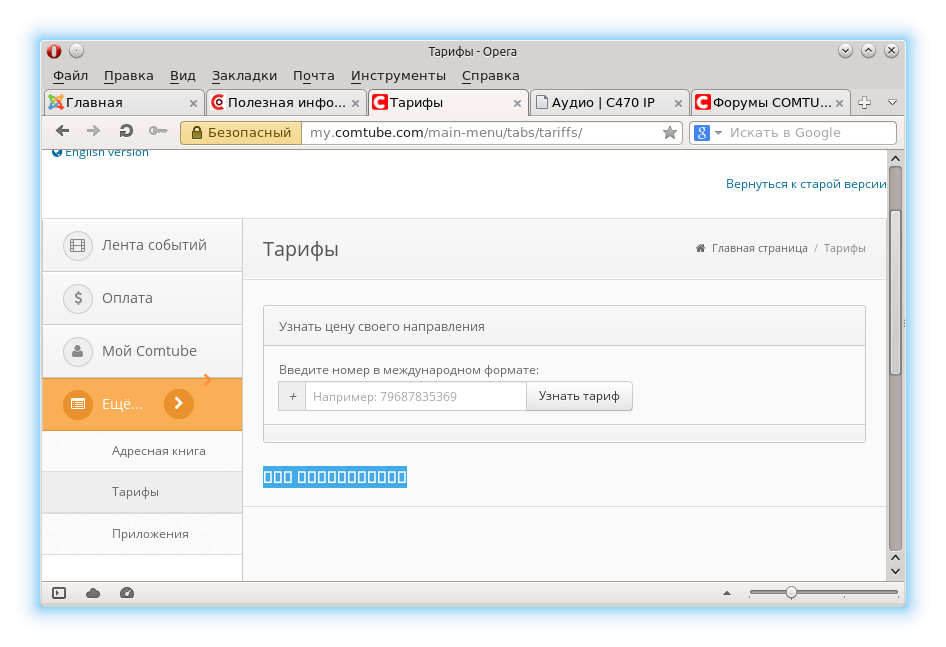Screen dimensions: 946x647
Task: Click Вернуться к старой версии link
Action: [x=806, y=184]
